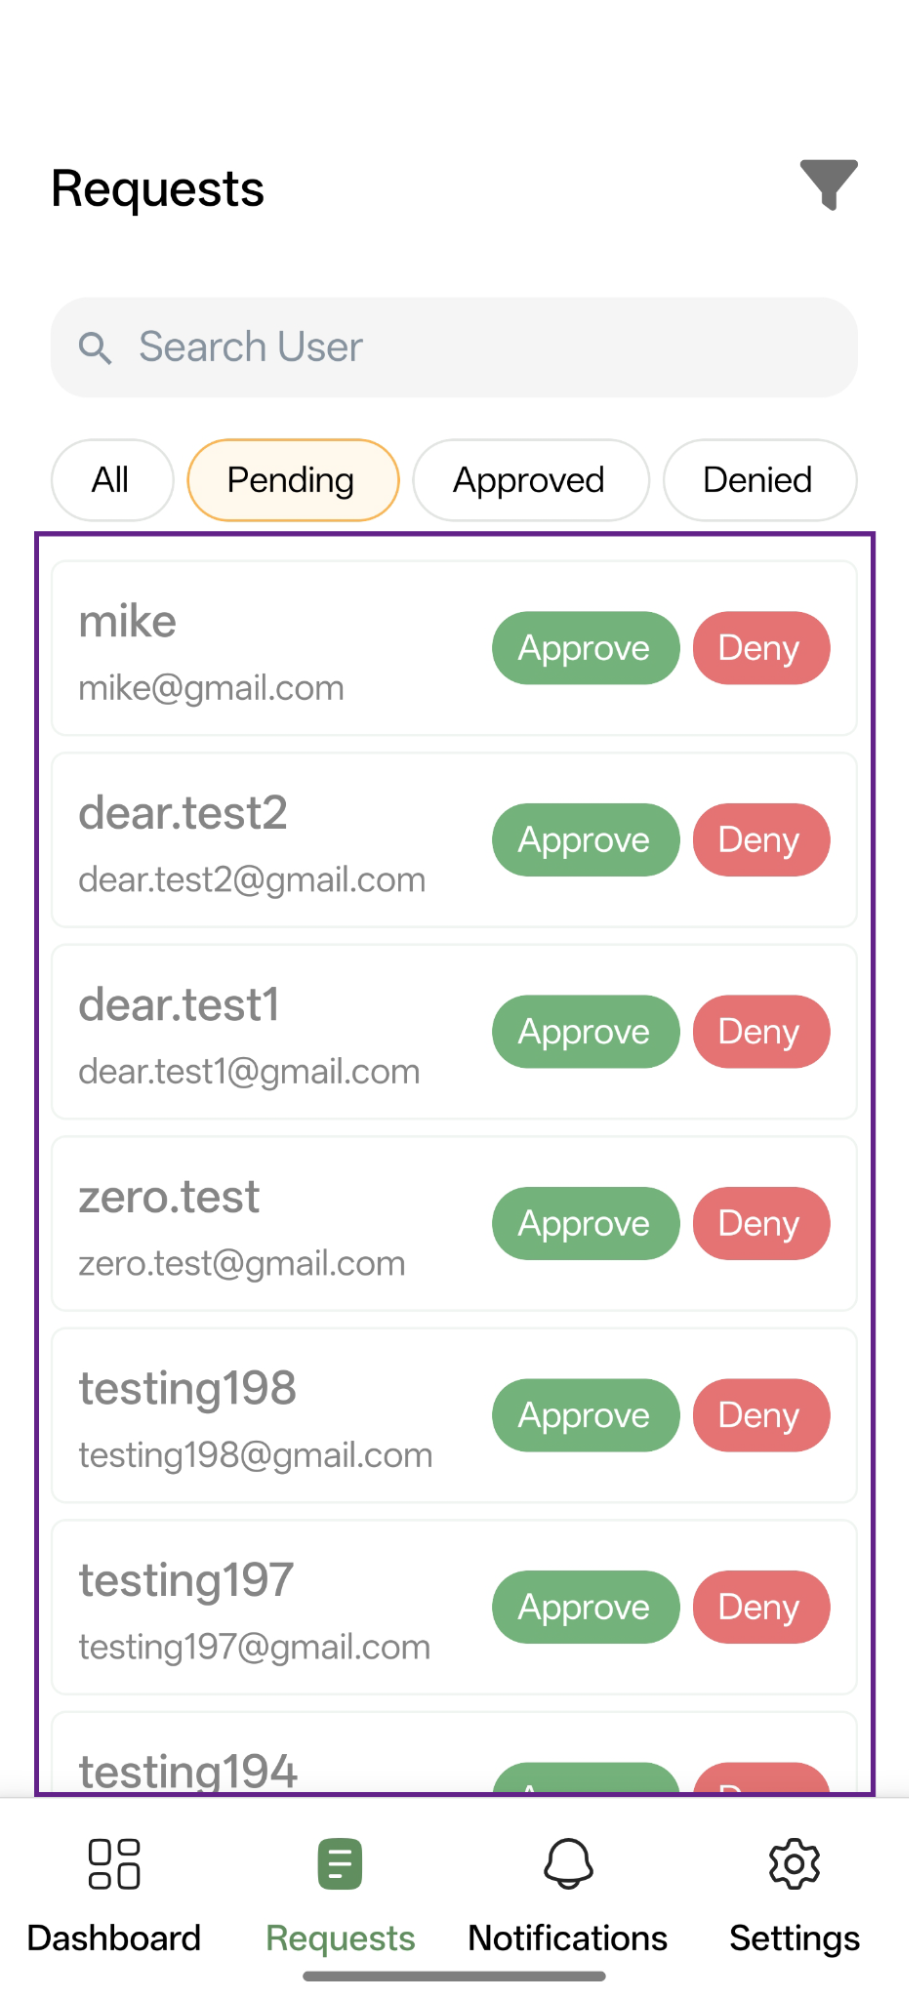This screenshot has width=909, height=1999.
Task: Show Denied requests
Action: tap(758, 480)
